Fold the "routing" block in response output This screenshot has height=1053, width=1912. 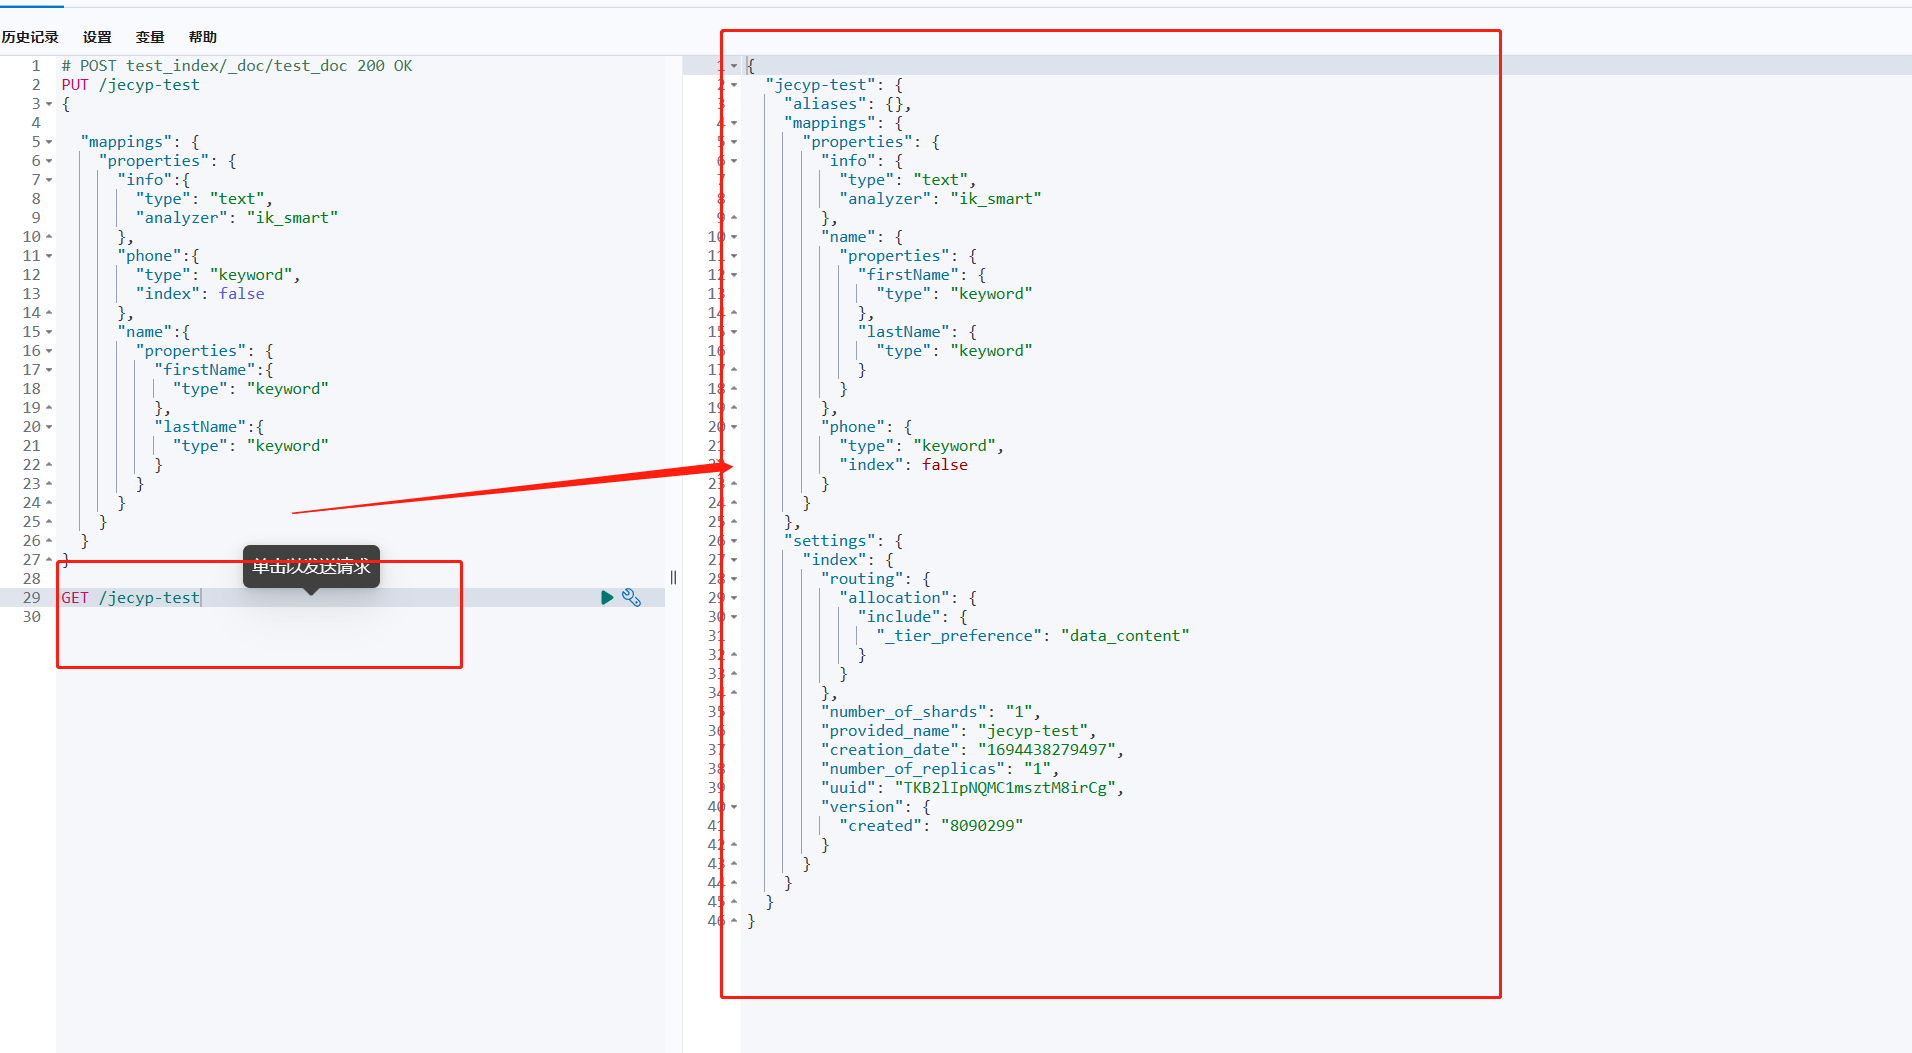point(734,579)
